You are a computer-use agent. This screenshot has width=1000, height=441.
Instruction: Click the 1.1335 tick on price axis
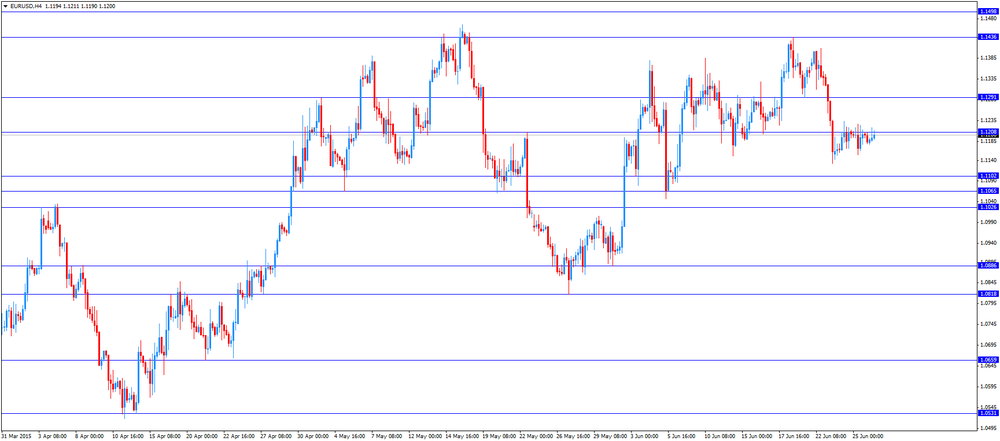[989, 78]
